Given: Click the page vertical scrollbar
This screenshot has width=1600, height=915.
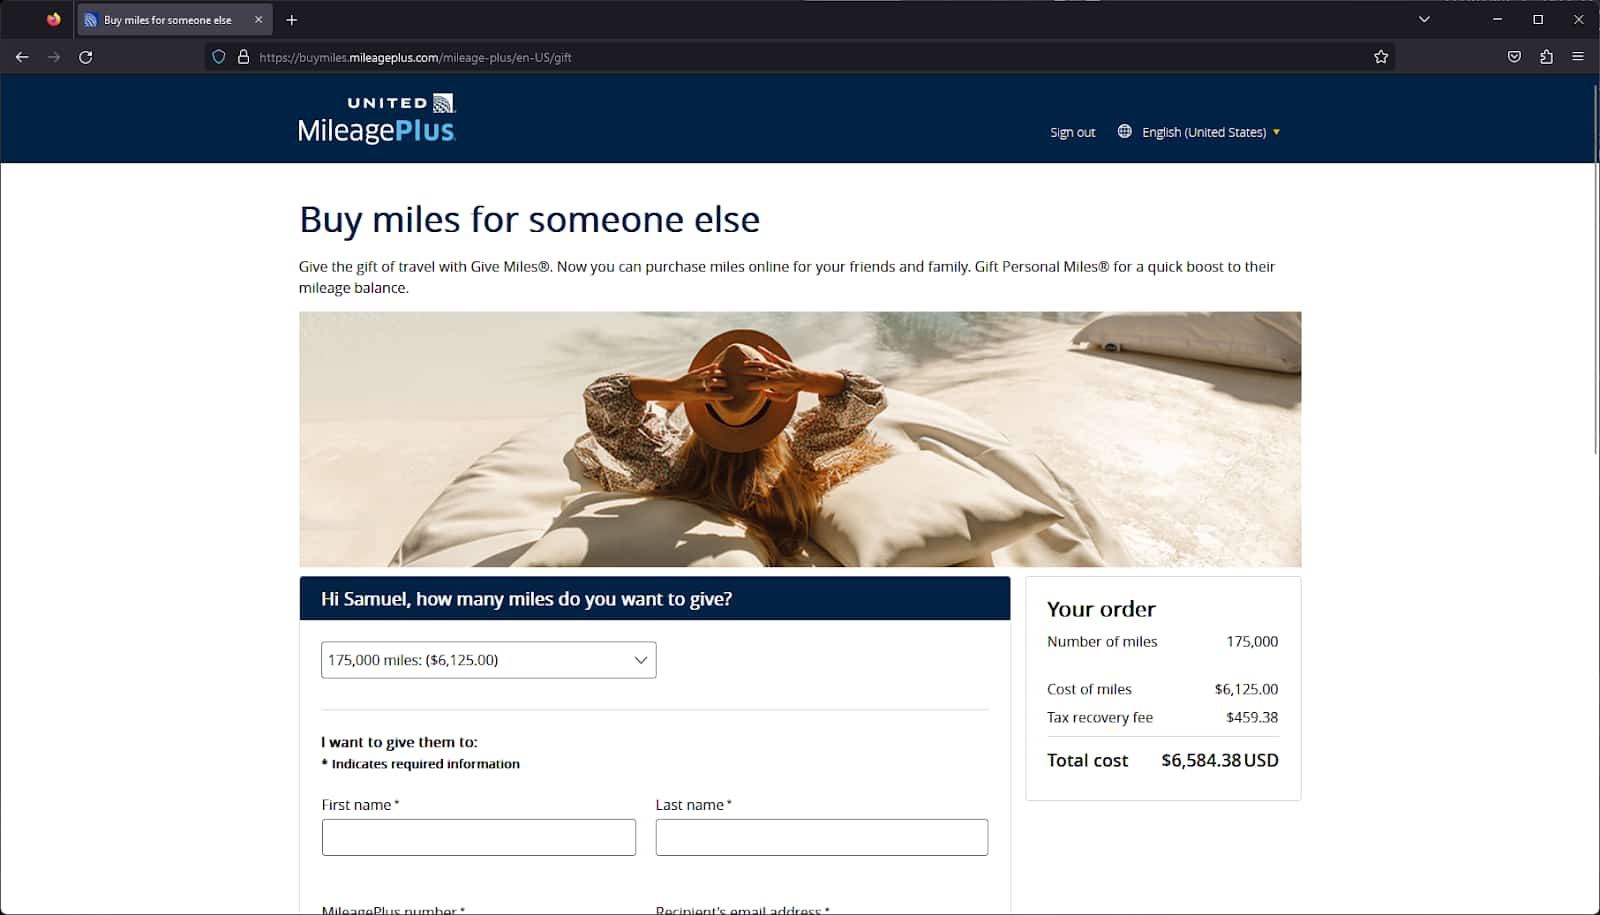Looking at the screenshot, I should [x=1595, y=270].
